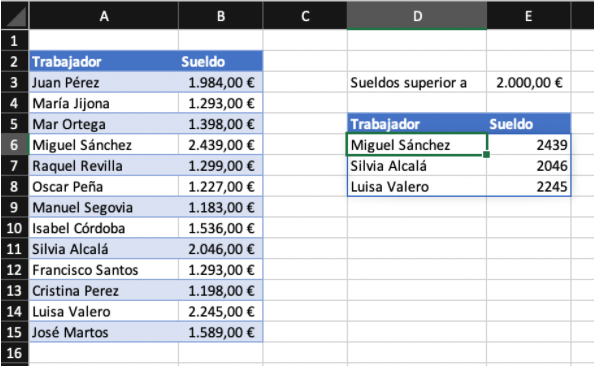The height and width of the screenshot is (368, 594).
Task: Select cell with Miguel Sánchez in column D
Action: pos(417,144)
